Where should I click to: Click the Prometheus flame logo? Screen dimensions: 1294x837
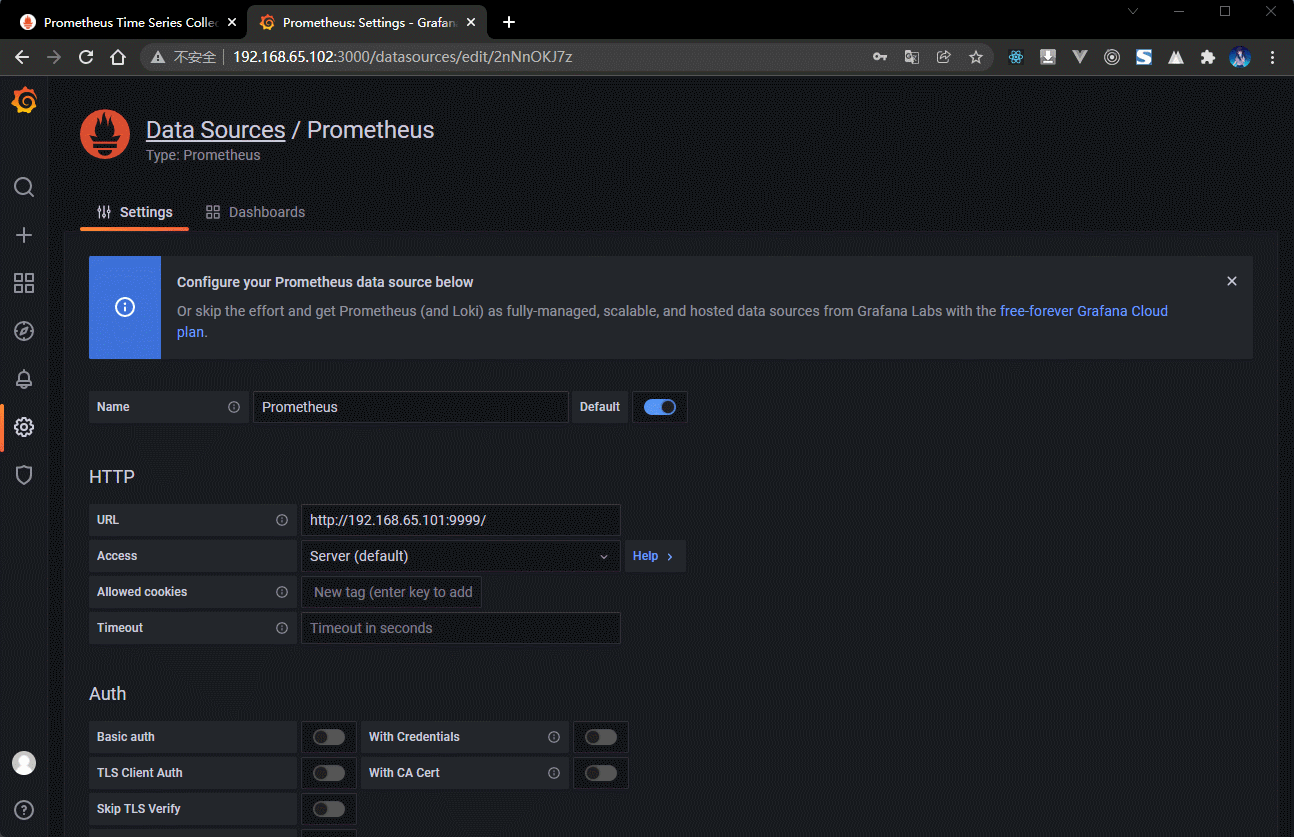105,135
